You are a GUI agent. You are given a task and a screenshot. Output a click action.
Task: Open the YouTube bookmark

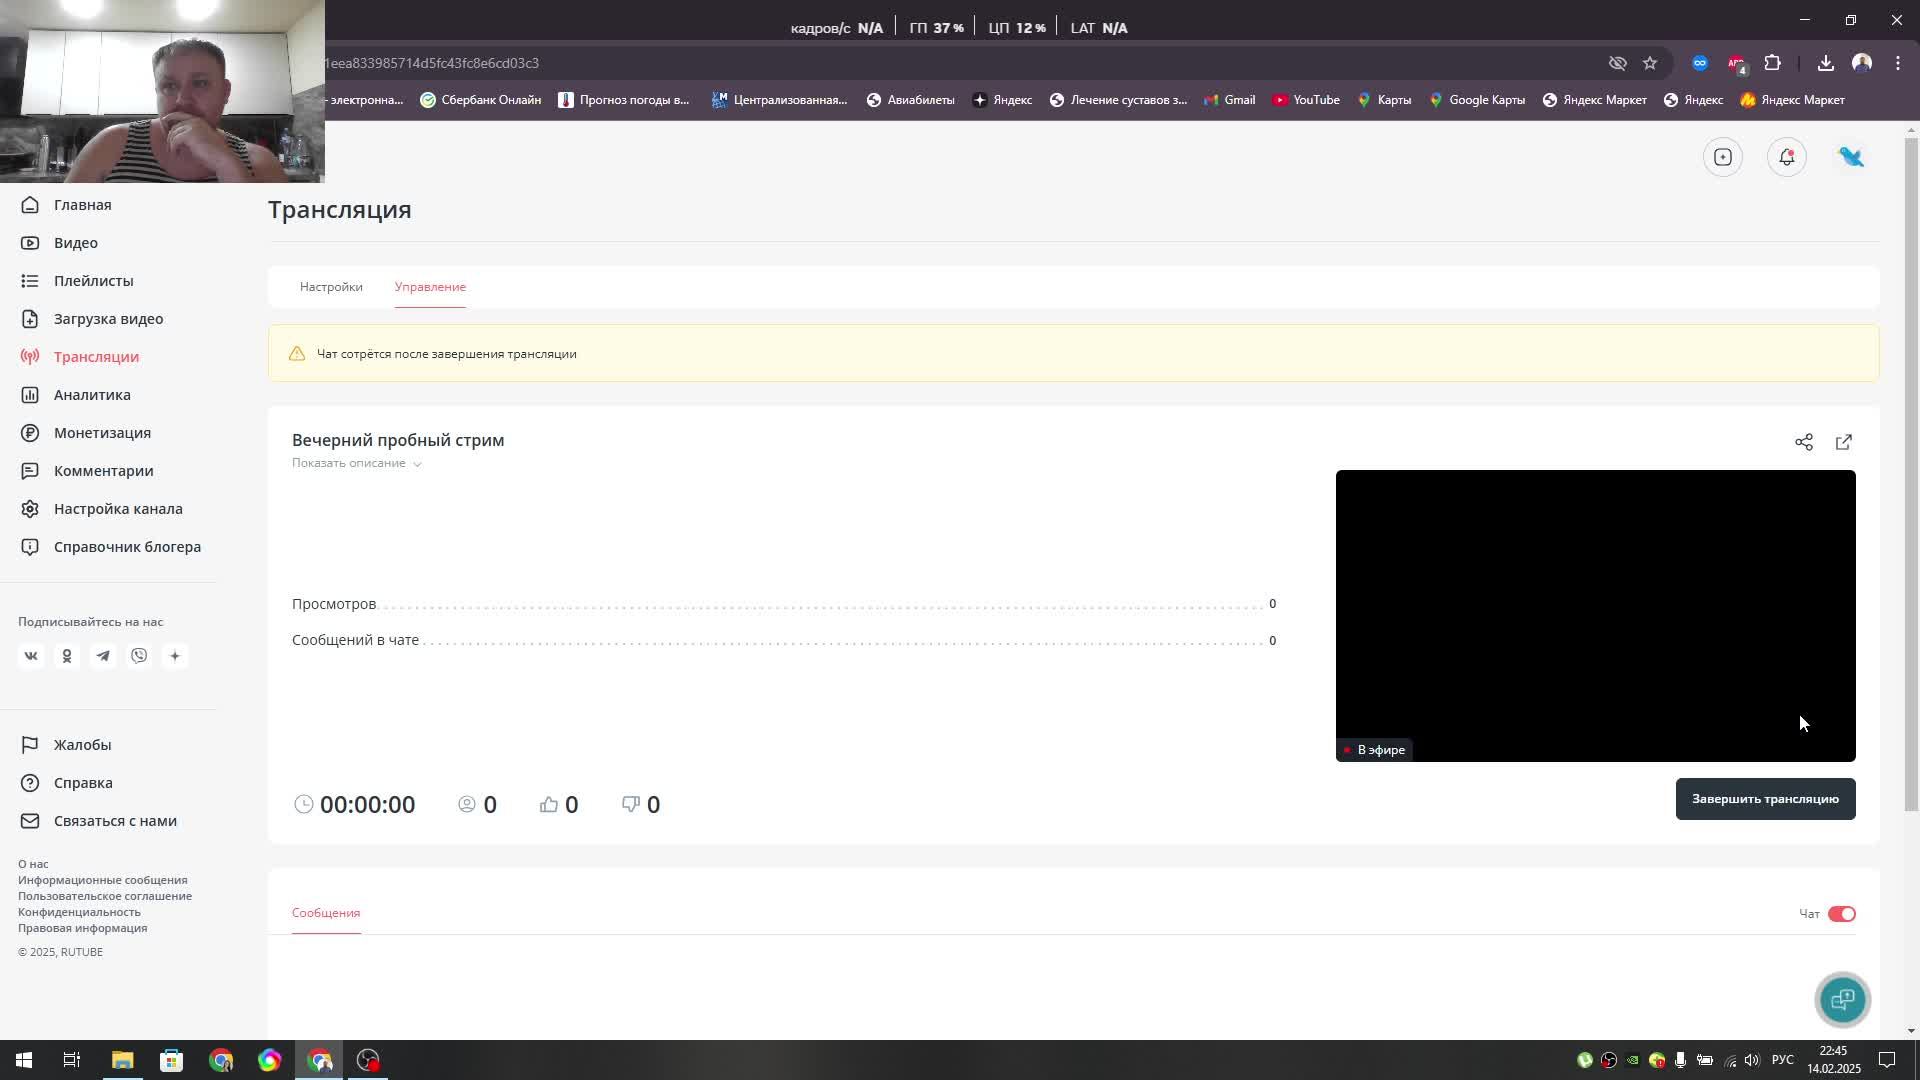pyautogui.click(x=1306, y=100)
